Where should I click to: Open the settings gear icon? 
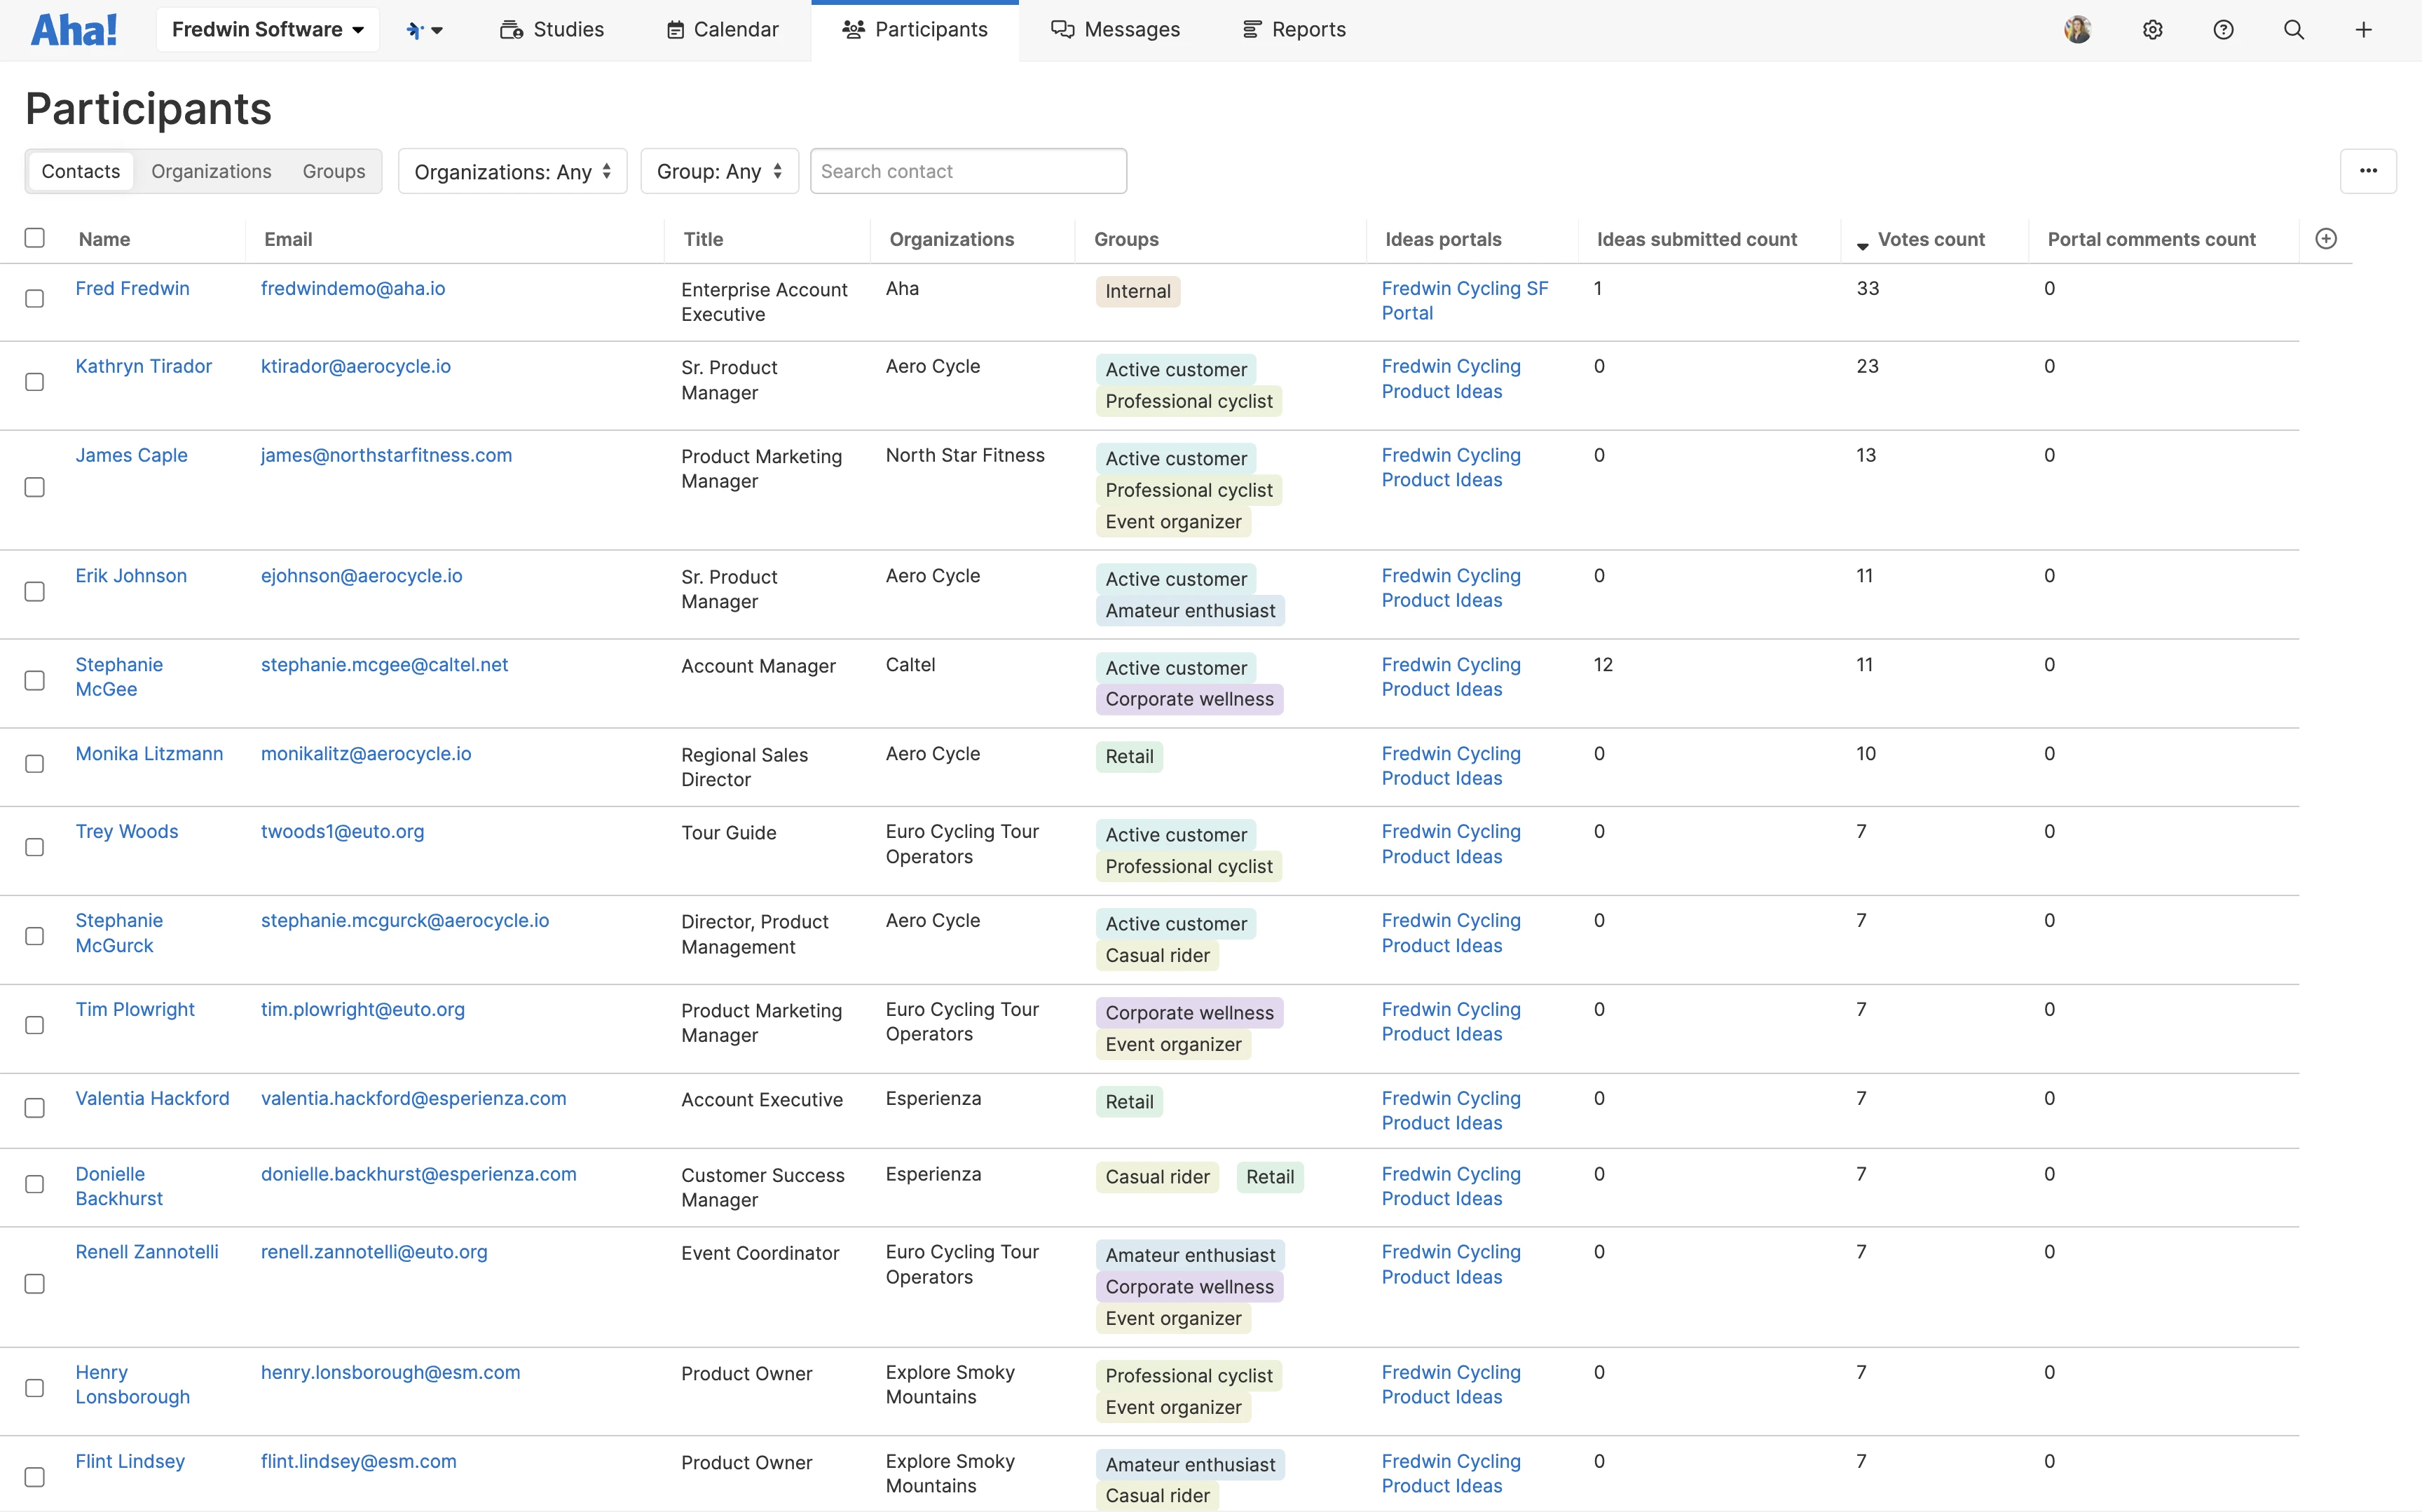(2153, 29)
